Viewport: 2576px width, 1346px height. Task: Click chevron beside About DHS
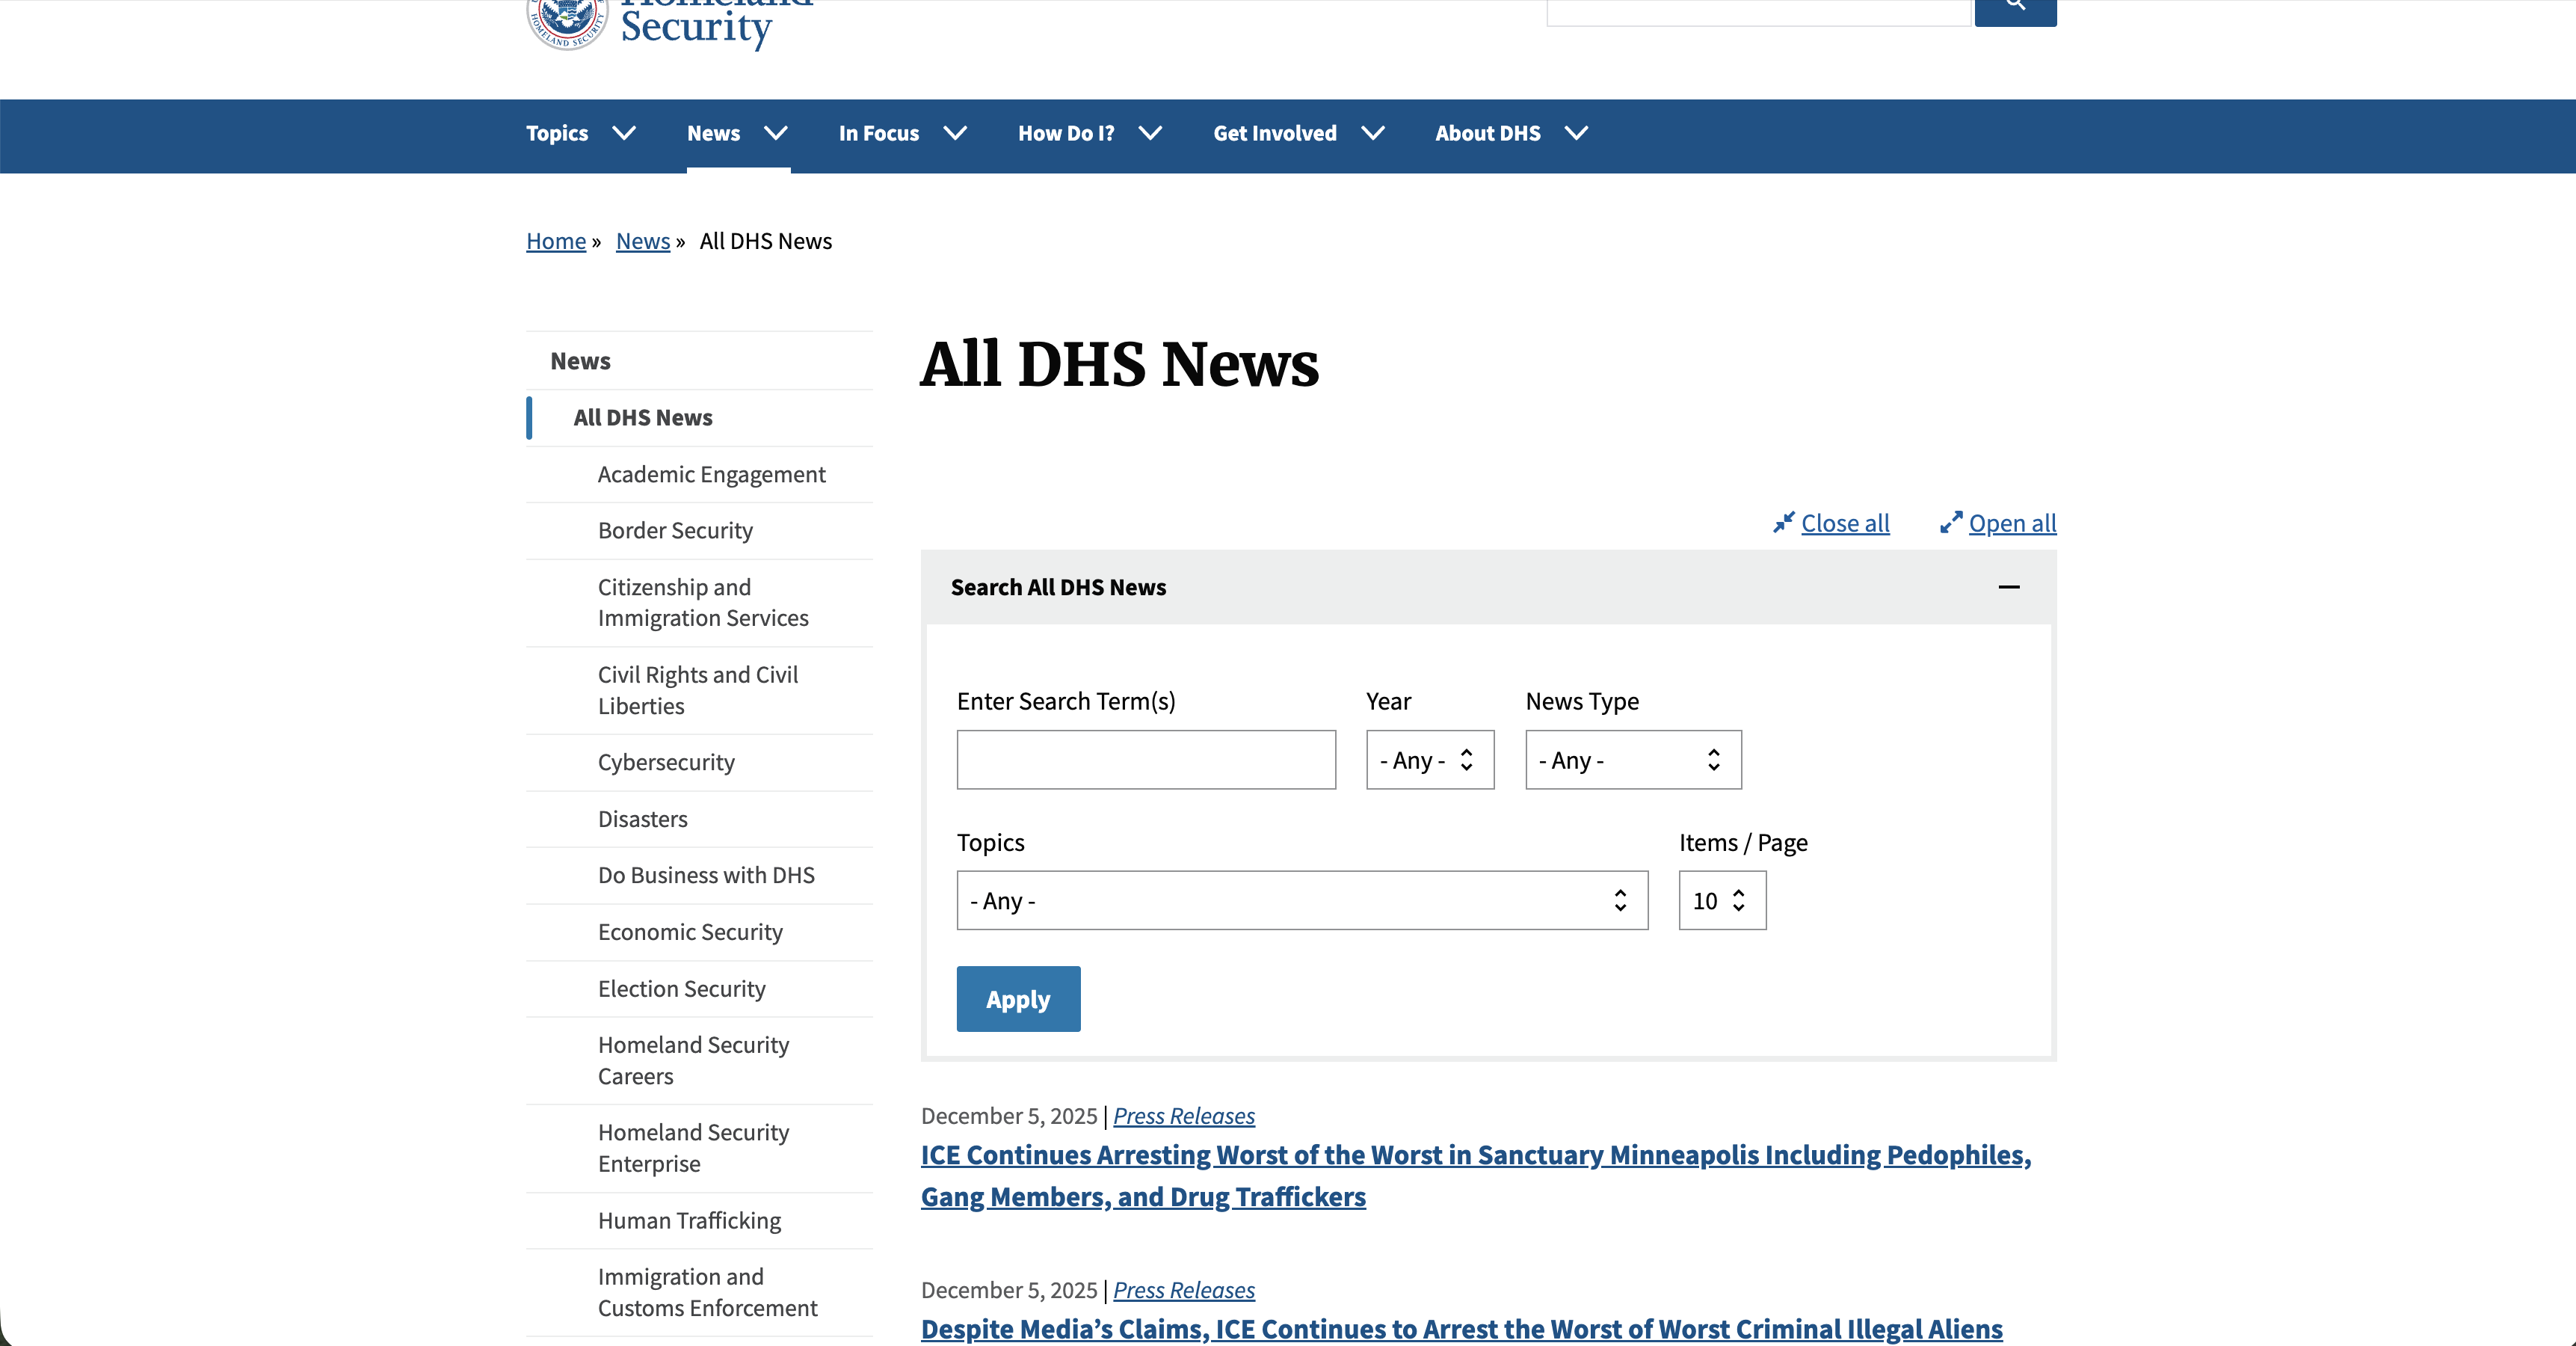tap(1576, 133)
